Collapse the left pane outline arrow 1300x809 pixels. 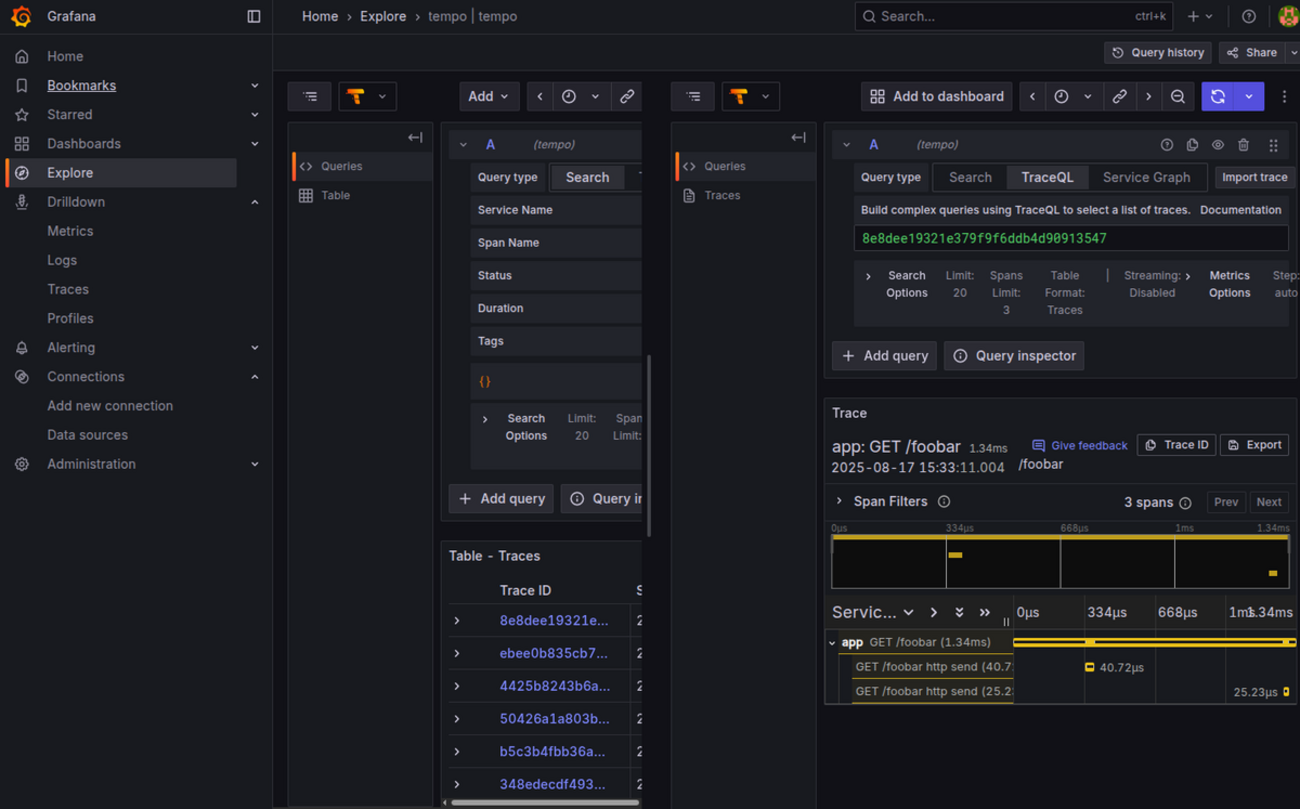coord(415,137)
